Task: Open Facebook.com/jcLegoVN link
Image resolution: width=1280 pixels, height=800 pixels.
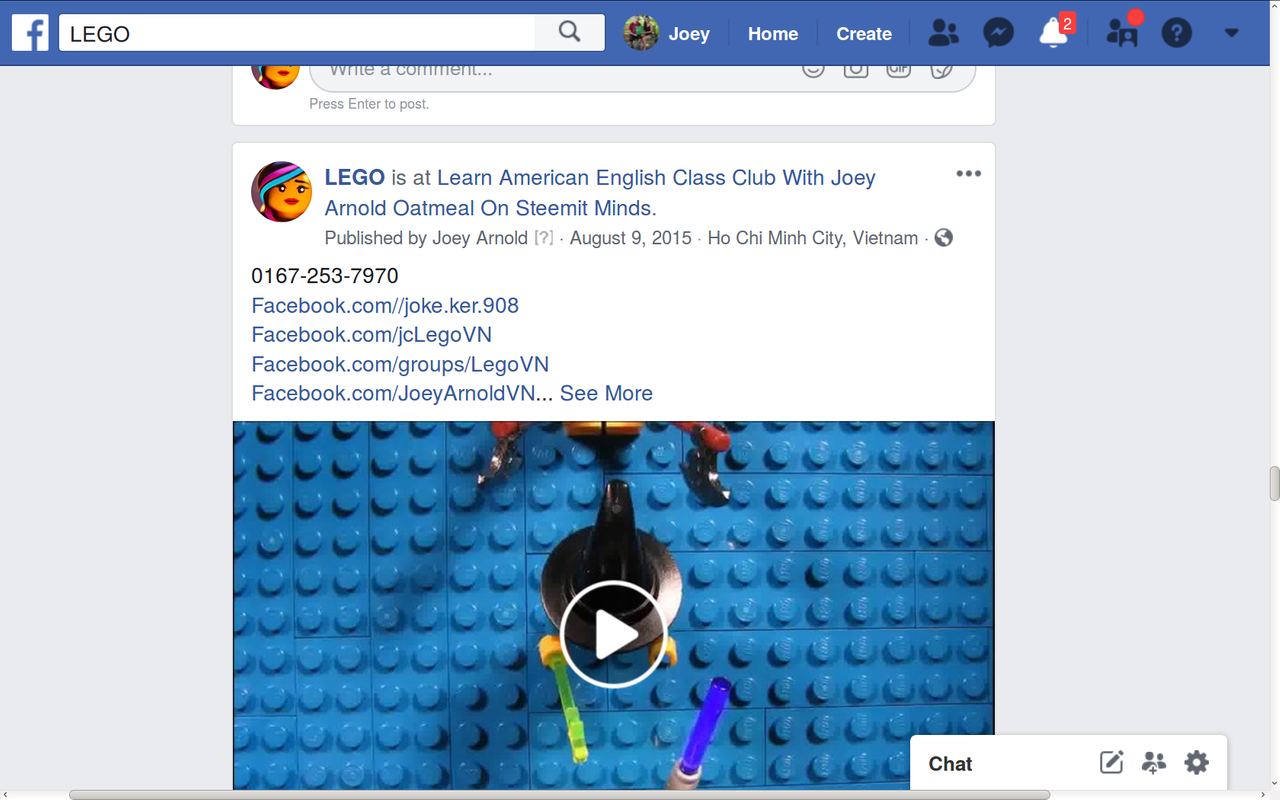Action: pos(372,334)
